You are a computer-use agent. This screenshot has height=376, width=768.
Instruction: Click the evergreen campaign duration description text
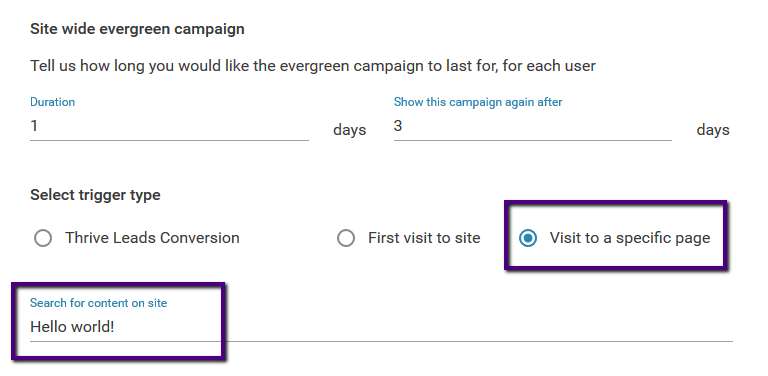tap(313, 66)
